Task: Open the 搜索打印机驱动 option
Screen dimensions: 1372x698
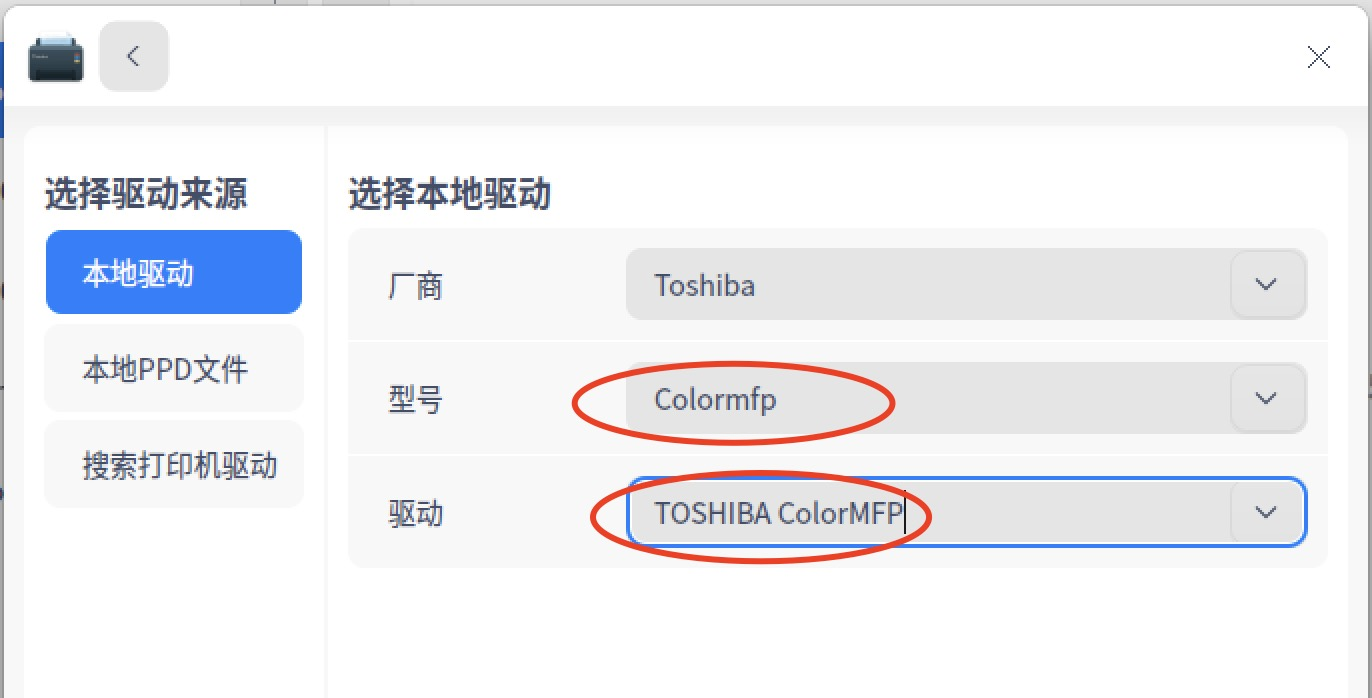Action: [x=174, y=465]
